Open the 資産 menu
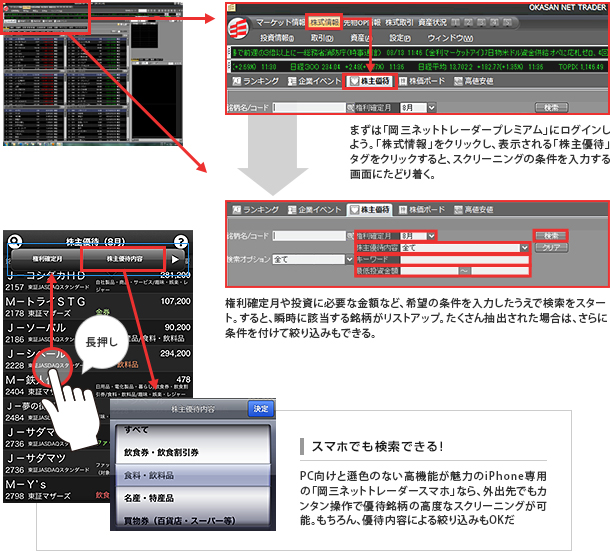The image size is (610, 551). click(x=361, y=38)
